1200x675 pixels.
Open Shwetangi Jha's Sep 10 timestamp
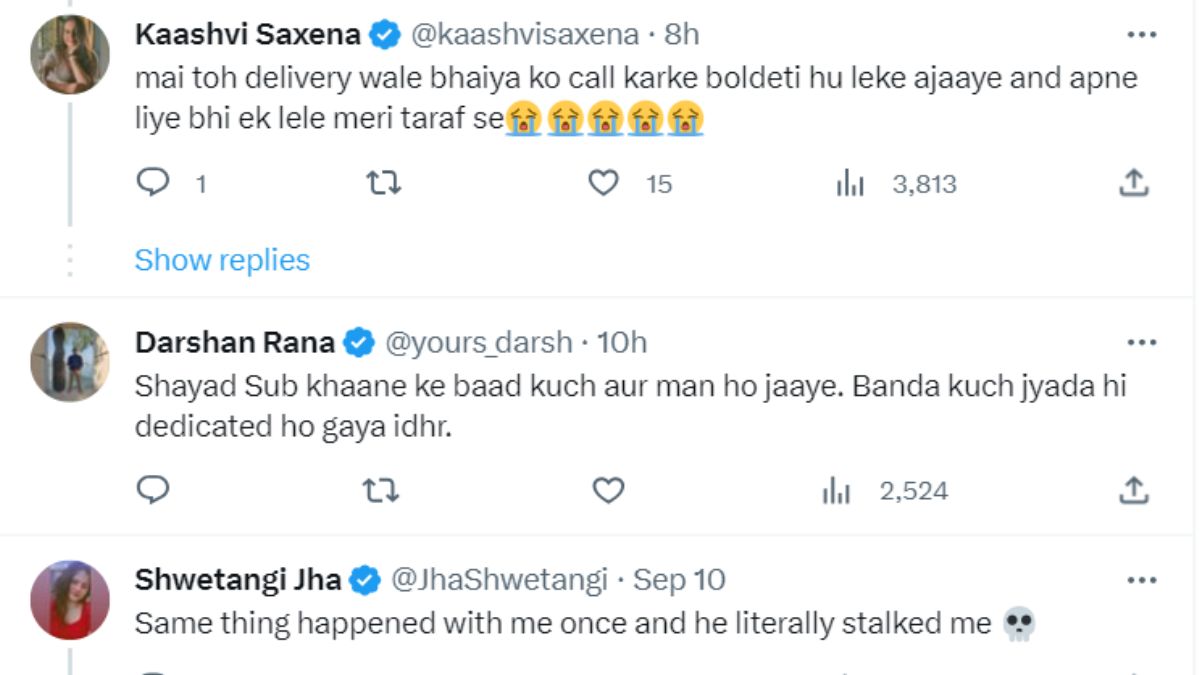679,580
